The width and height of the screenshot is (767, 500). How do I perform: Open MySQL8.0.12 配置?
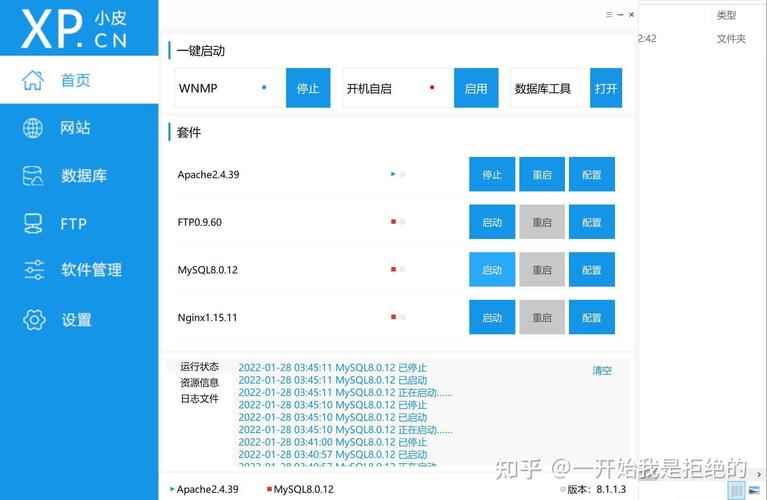592,270
